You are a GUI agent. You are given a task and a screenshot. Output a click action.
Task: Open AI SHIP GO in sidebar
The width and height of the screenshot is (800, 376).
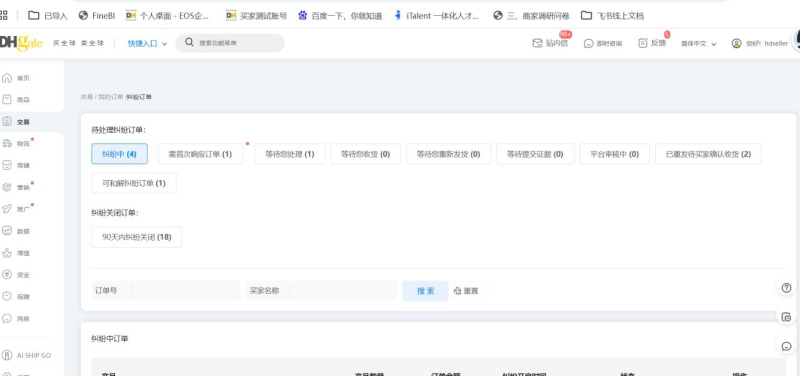(27, 355)
